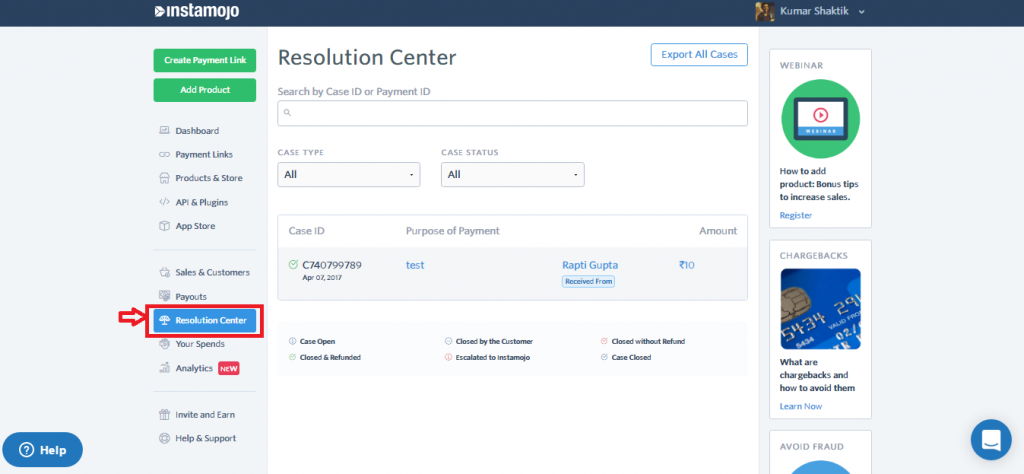Click the Case ID column header
The height and width of the screenshot is (474, 1024).
tap(306, 230)
